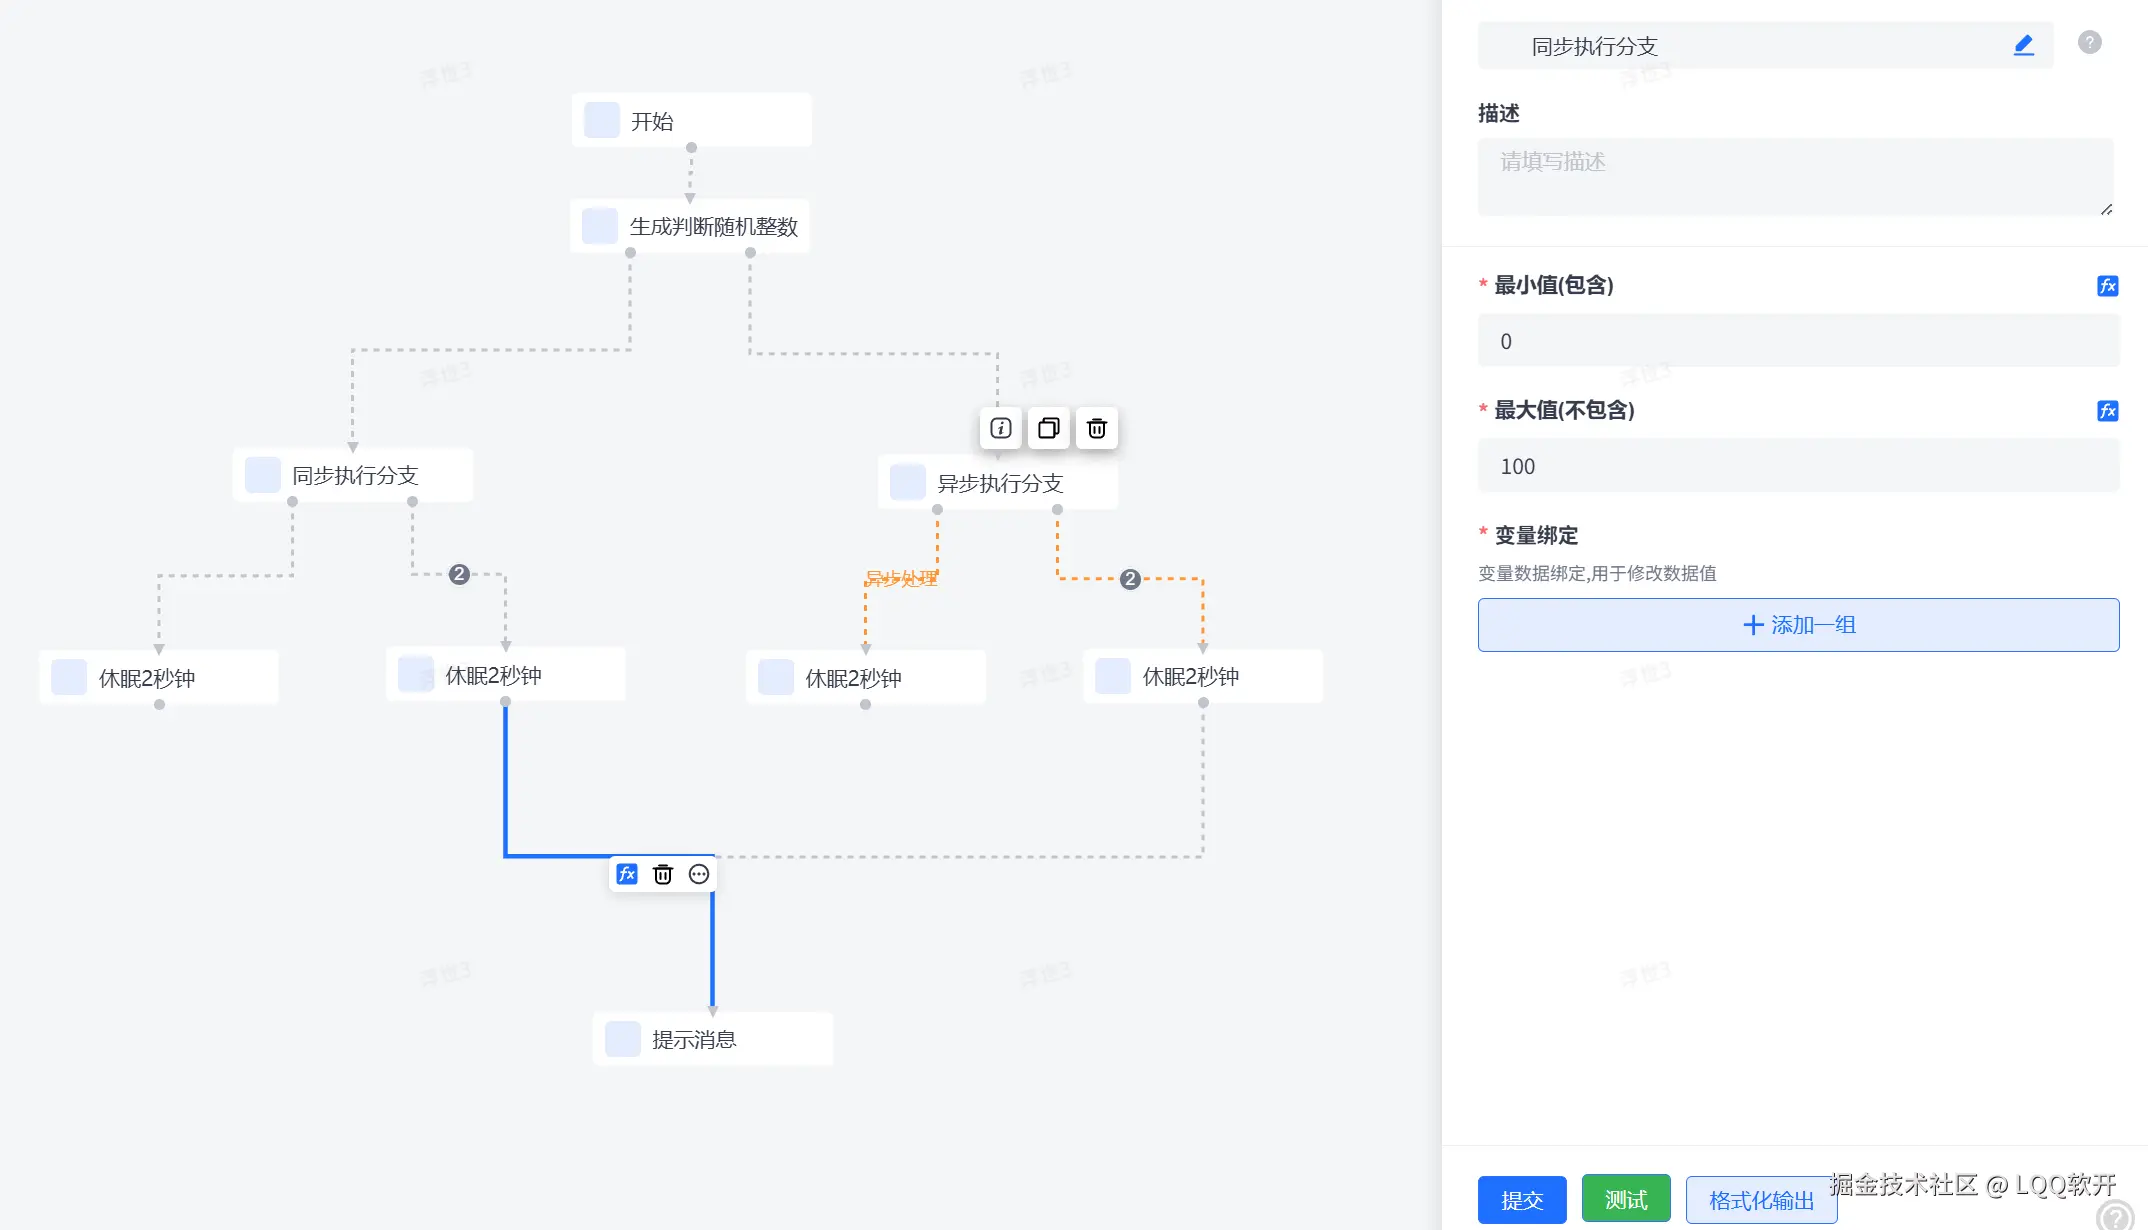Open more options on the selected connection
Screen dimensions: 2148x1230
click(x=698, y=873)
